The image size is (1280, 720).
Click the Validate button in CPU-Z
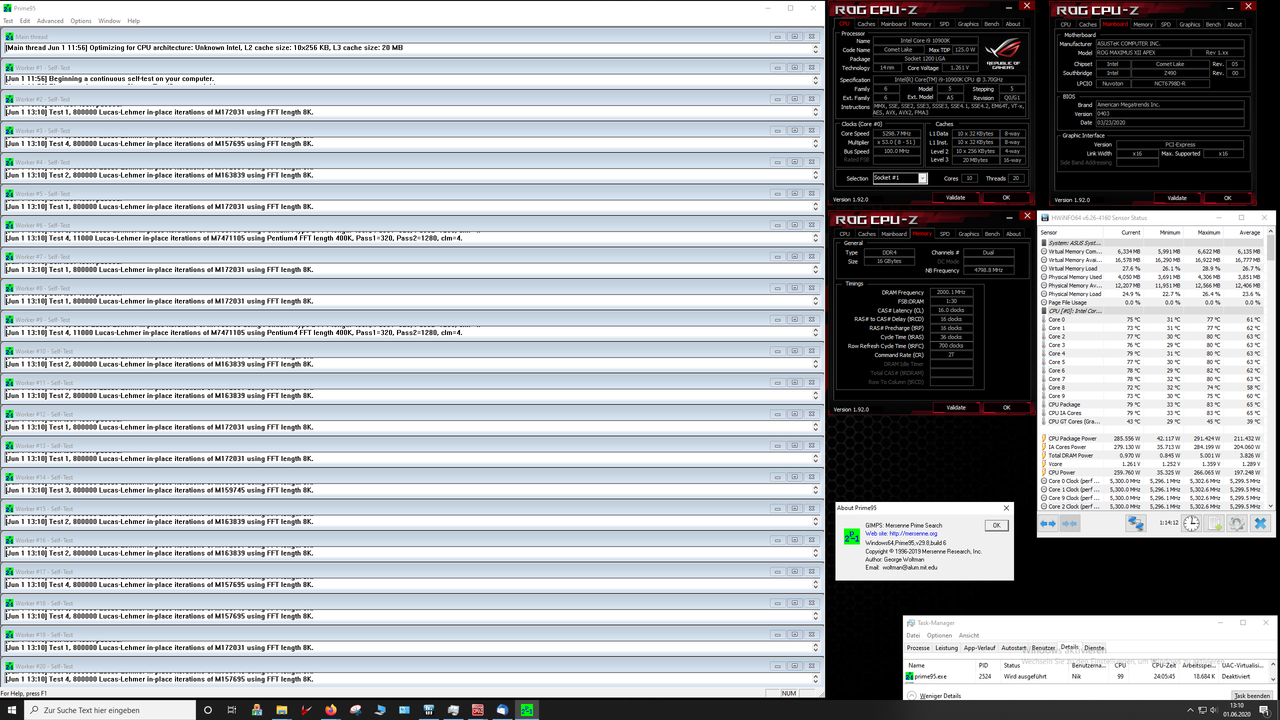tap(955, 197)
